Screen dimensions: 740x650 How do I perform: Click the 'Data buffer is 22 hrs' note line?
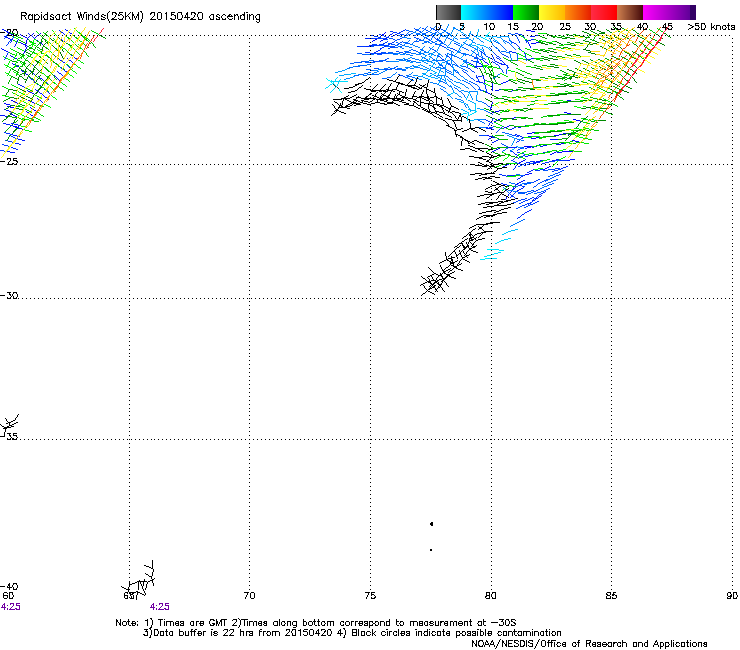(352, 633)
